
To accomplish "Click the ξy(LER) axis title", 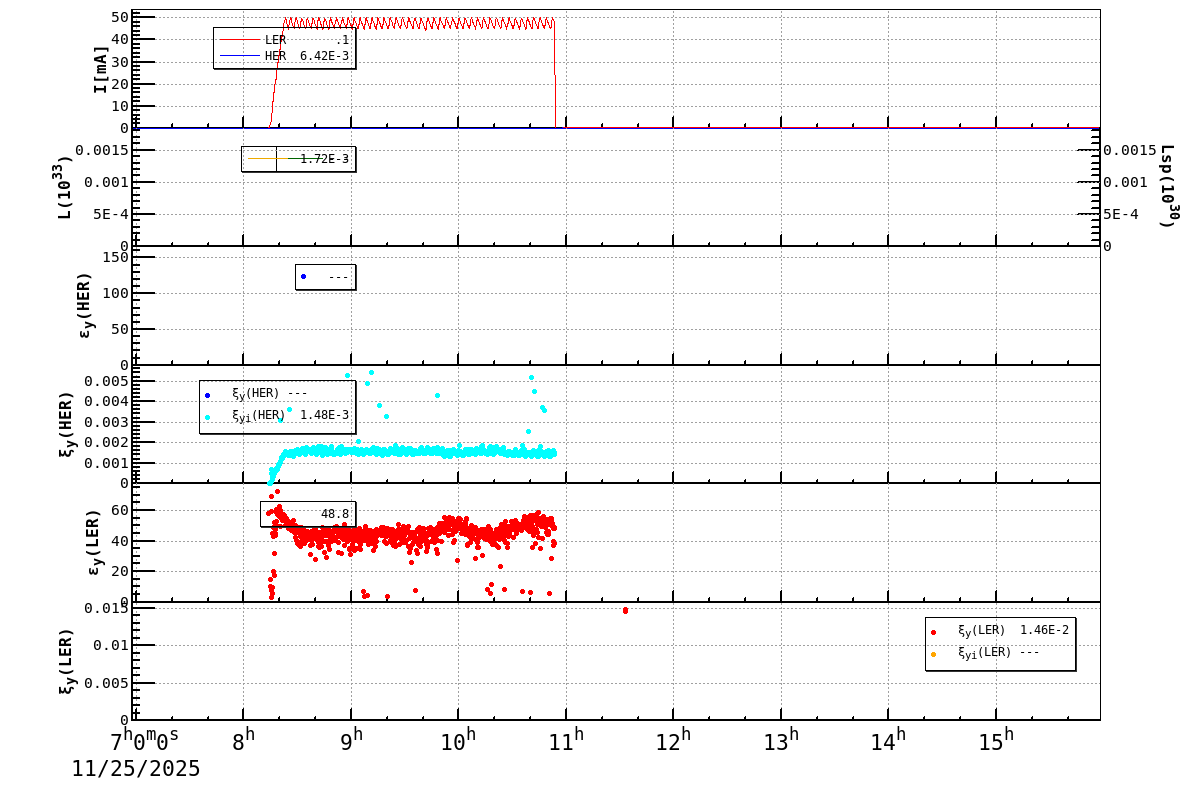I will (68, 661).
